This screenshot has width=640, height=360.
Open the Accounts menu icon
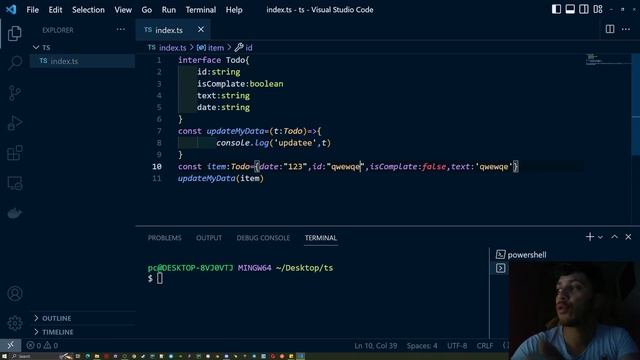pyautogui.click(x=15, y=293)
